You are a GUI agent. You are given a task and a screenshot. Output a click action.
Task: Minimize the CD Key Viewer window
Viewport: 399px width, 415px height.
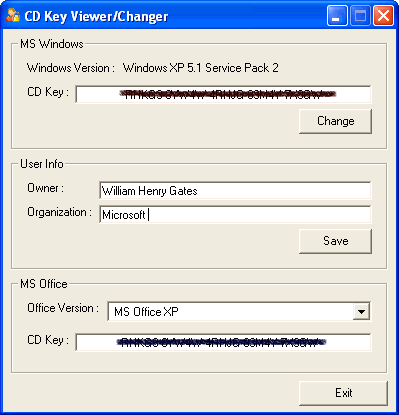click(337, 16)
